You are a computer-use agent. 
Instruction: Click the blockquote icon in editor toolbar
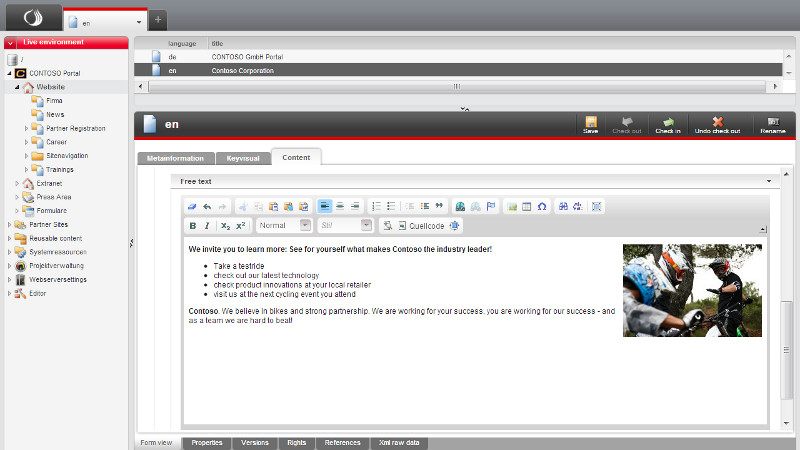click(439, 206)
